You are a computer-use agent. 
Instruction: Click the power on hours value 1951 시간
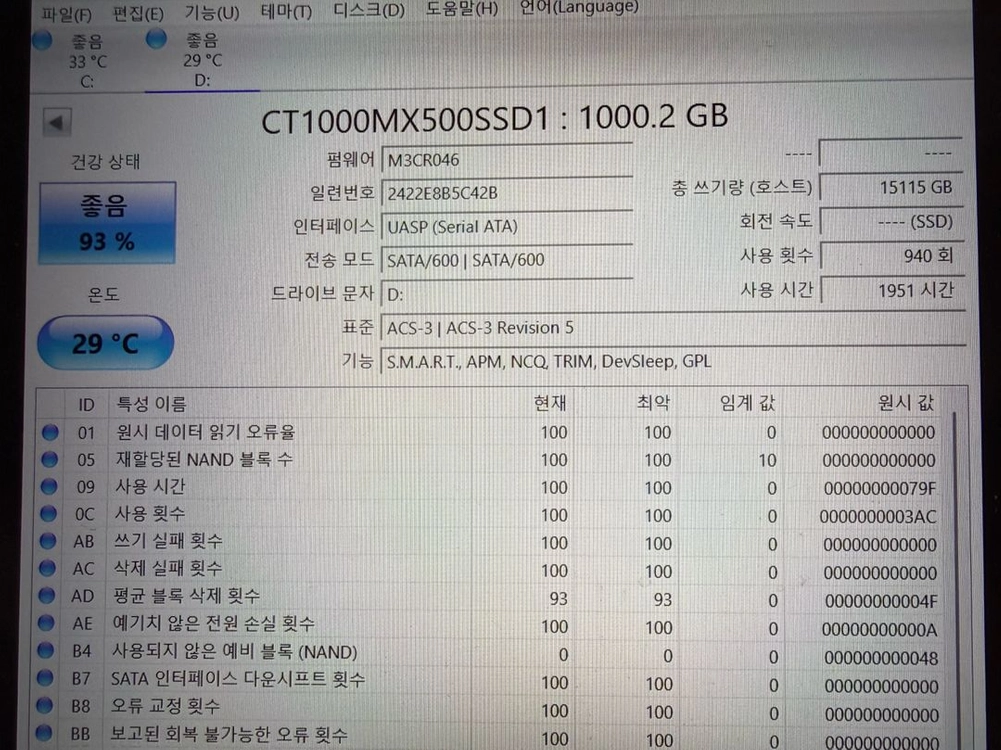(892, 290)
